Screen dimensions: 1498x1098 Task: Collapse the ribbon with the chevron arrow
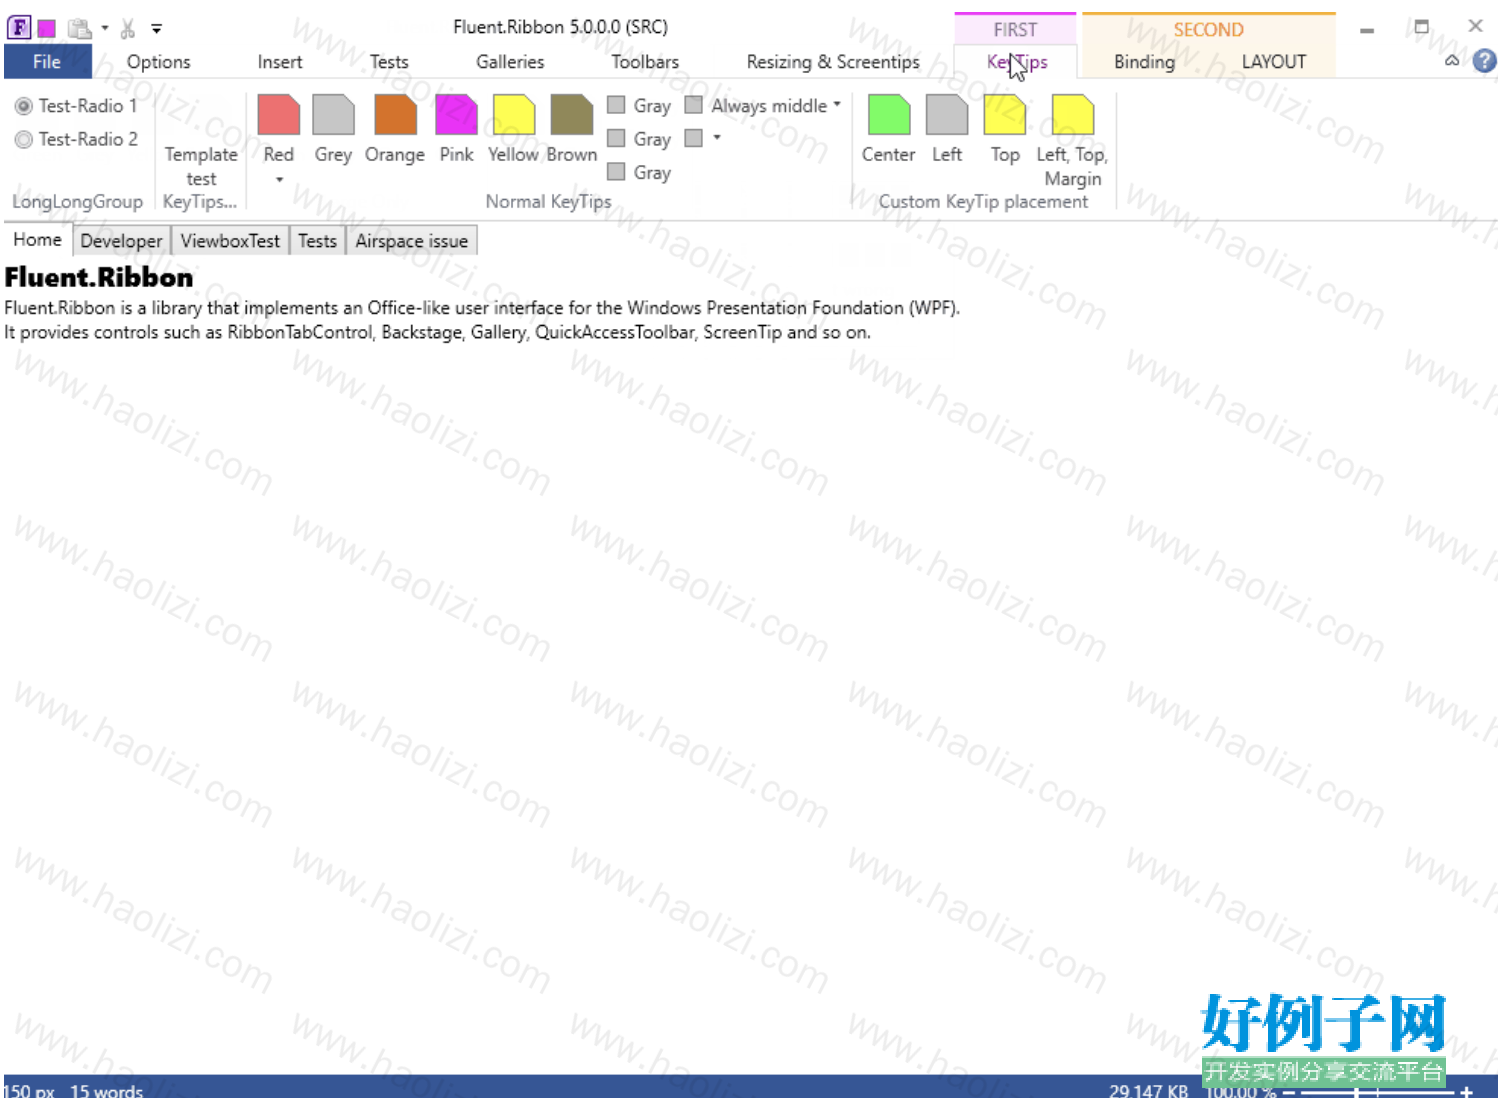pyautogui.click(x=1452, y=61)
